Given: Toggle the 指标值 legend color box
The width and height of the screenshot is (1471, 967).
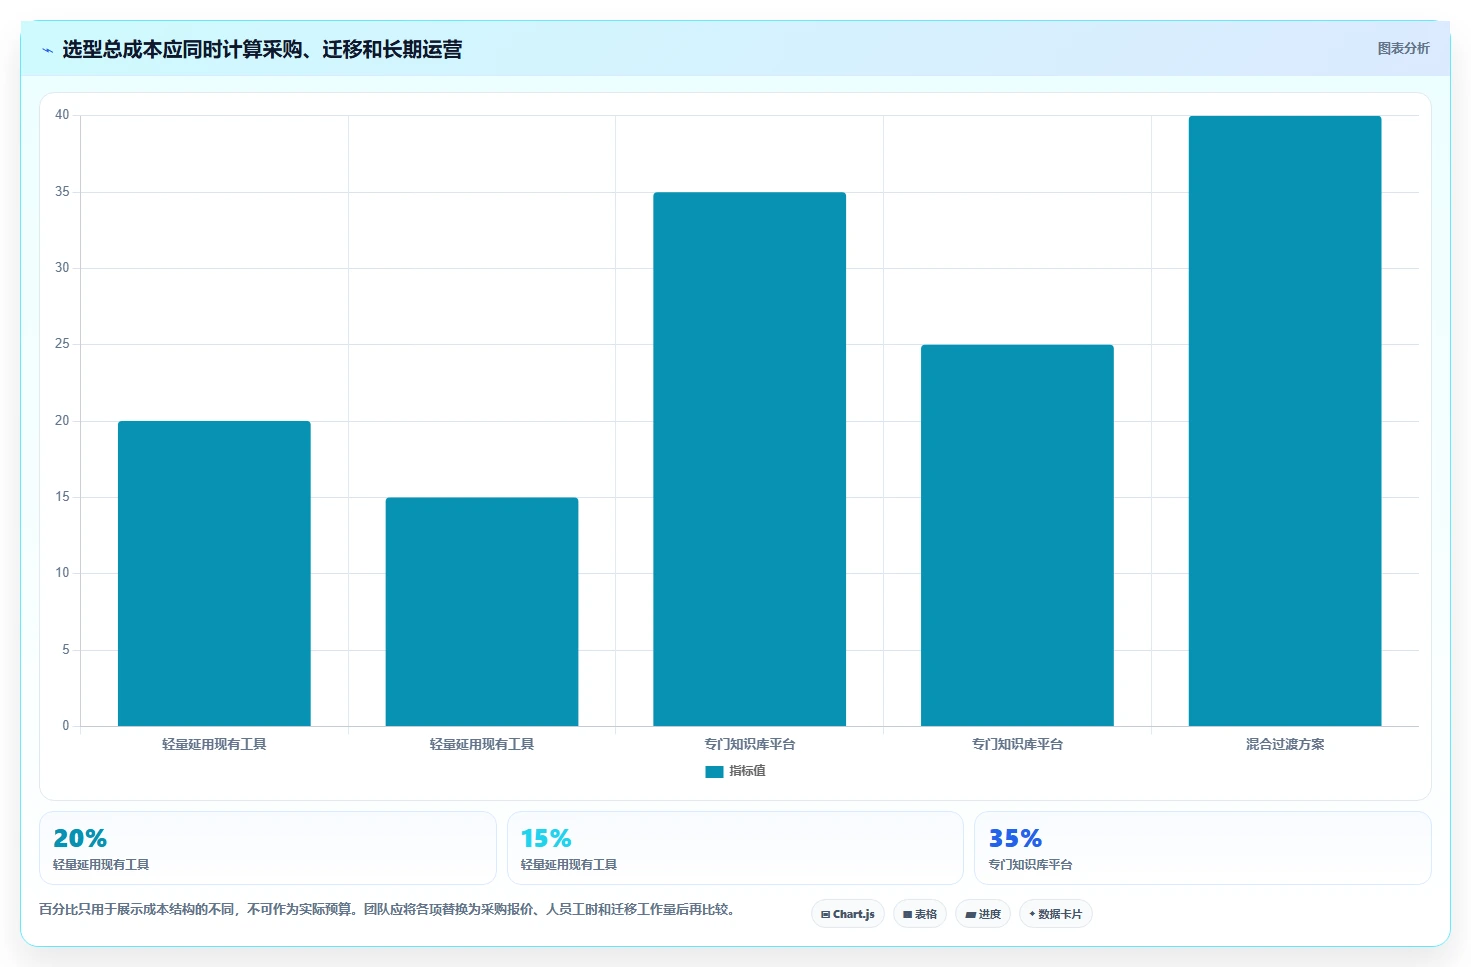Looking at the screenshot, I should [x=714, y=772].
